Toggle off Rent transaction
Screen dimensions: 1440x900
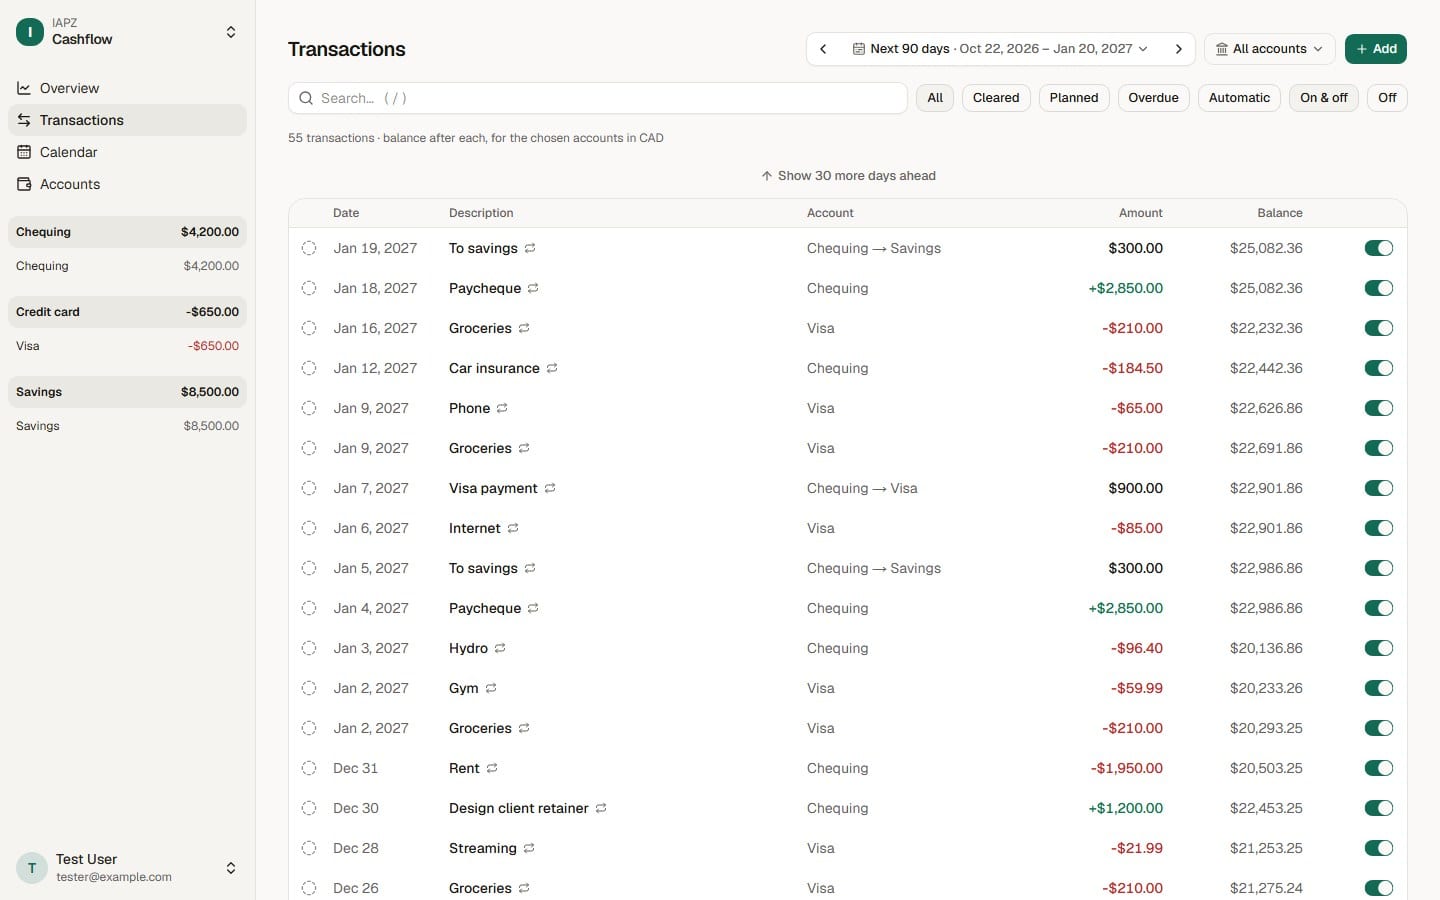(1379, 768)
